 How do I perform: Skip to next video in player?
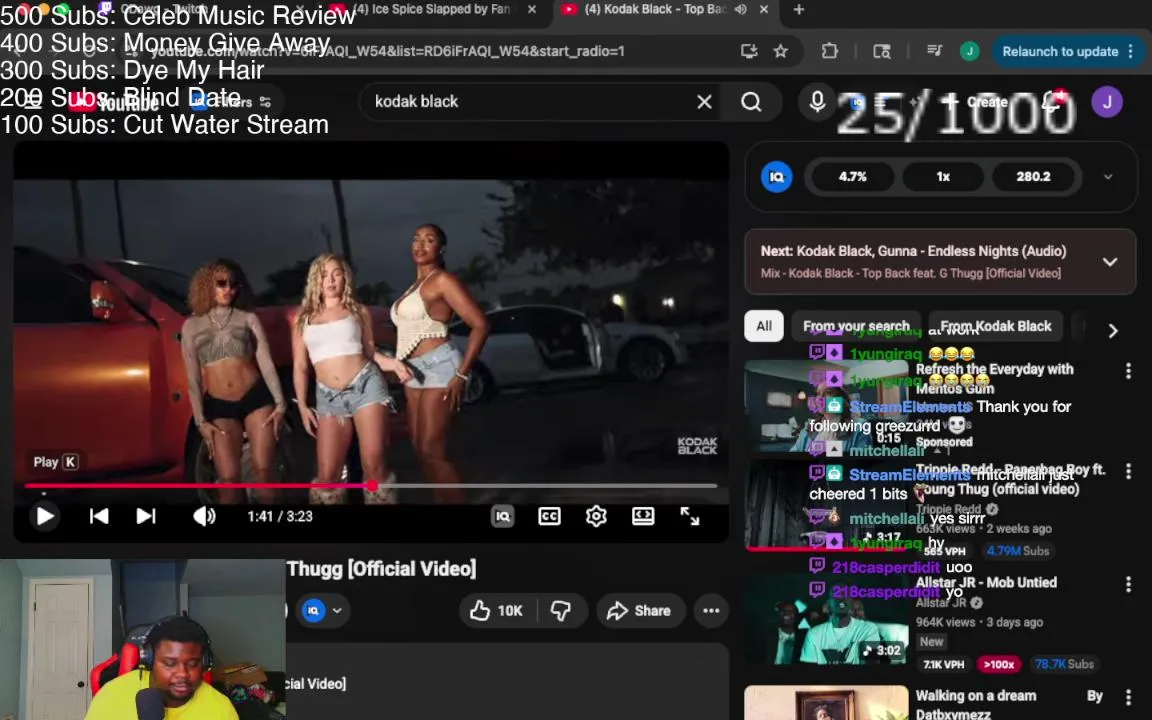point(146,516)
